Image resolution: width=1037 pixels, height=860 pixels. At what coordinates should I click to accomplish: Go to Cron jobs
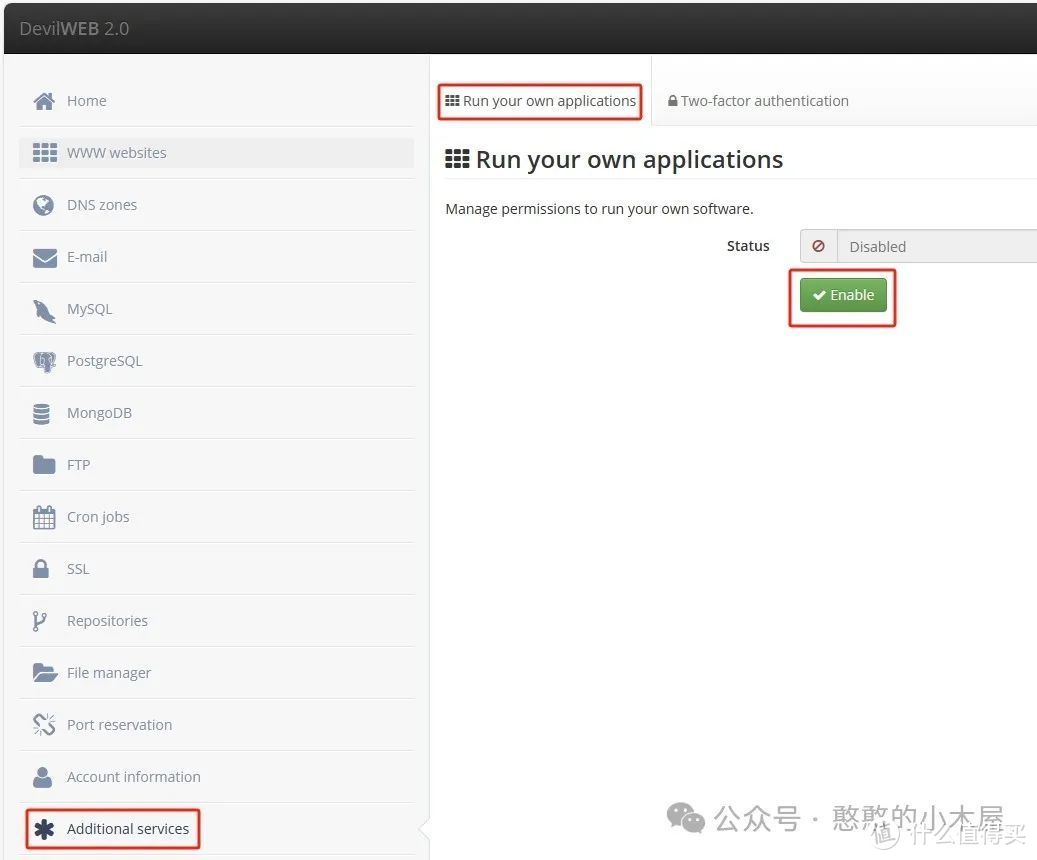tap(216, 517)
